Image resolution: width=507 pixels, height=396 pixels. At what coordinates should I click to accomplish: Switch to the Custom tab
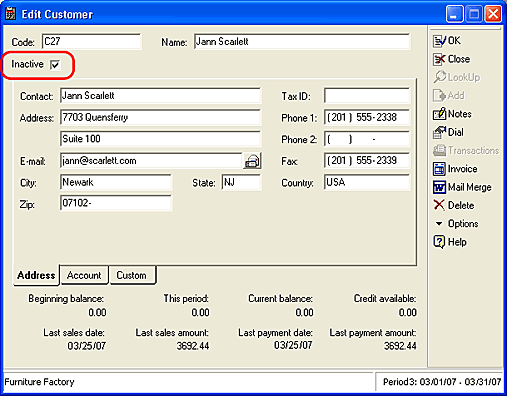point(132,275)
